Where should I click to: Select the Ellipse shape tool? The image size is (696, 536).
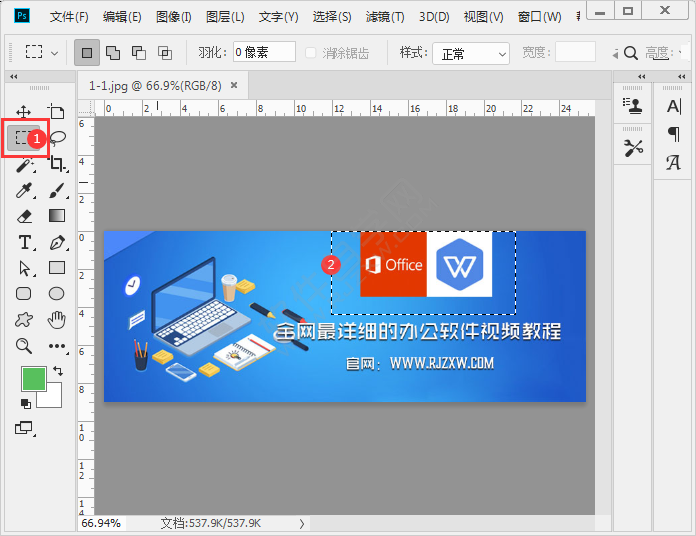click(x=56, y=293)
